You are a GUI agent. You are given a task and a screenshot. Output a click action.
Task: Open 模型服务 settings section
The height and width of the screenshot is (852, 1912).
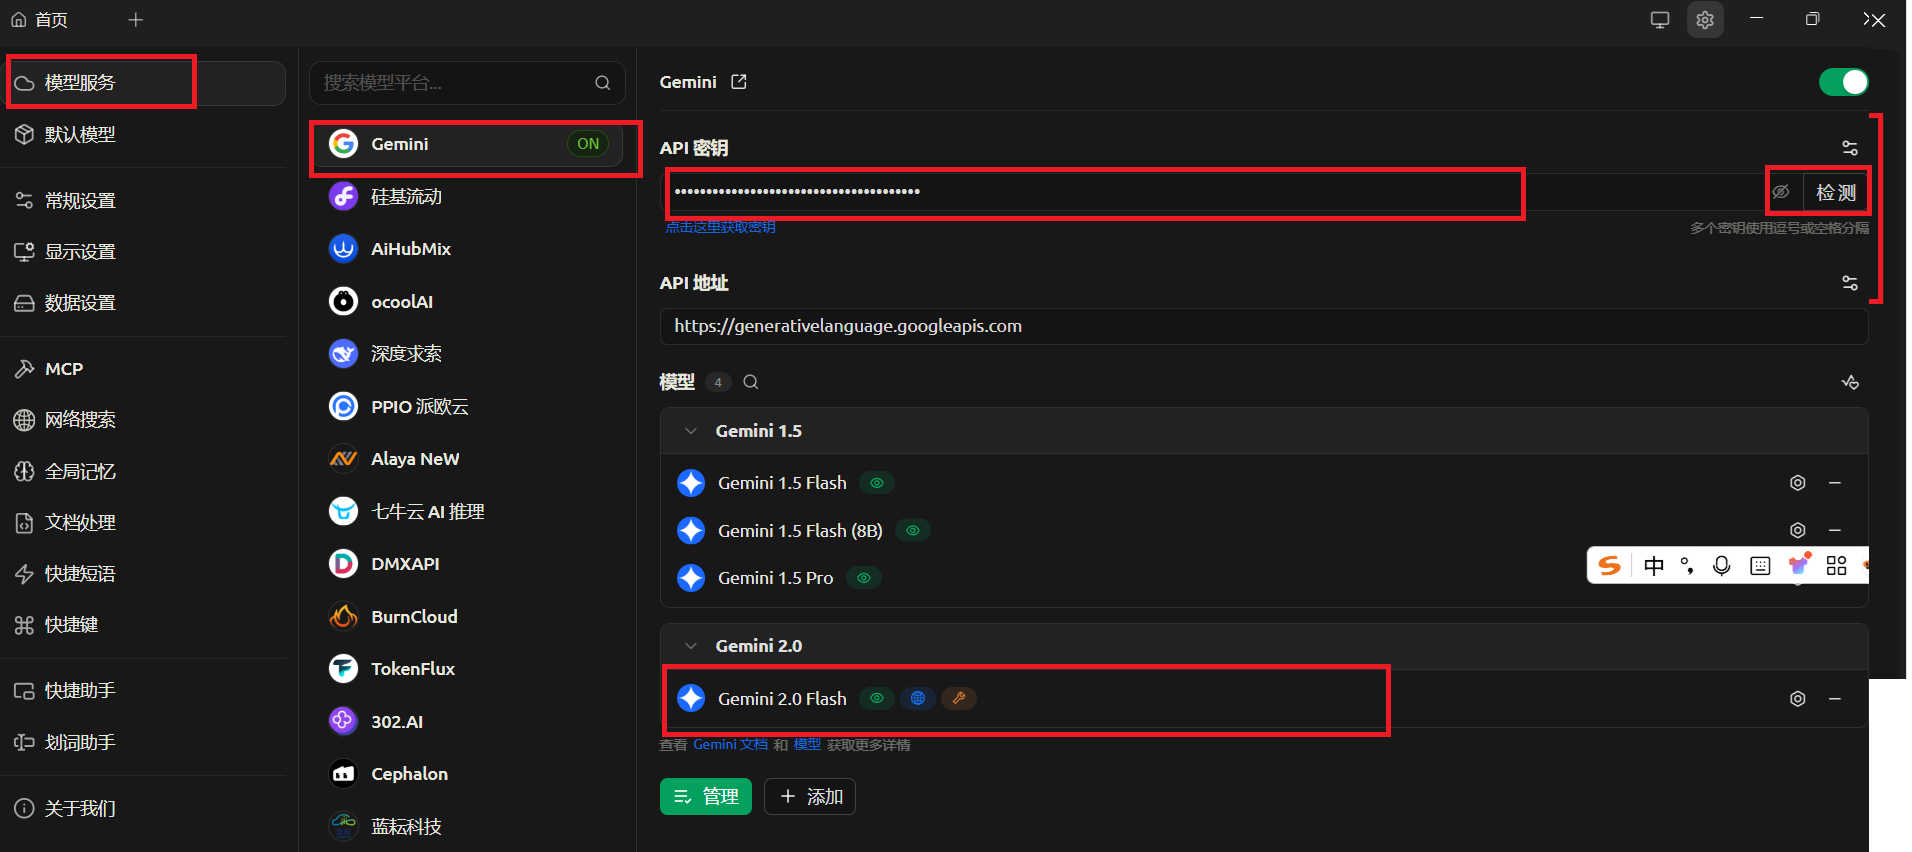click(145, 83)
